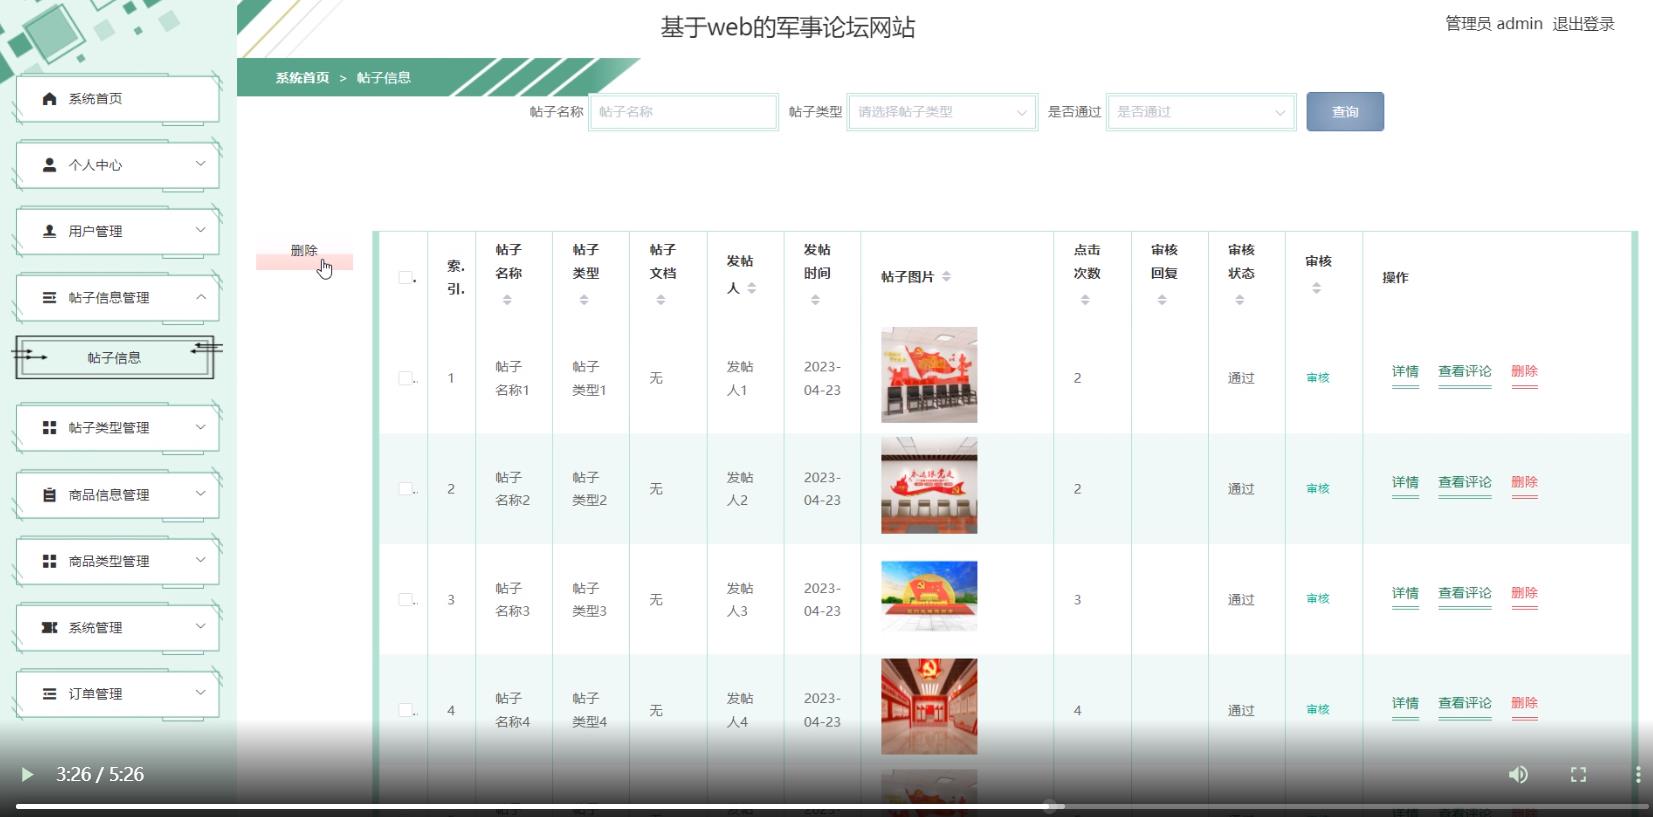The image size is (1653, 817).
Task: Click the home icon beside 系统首页
Action: coord(49,98)
